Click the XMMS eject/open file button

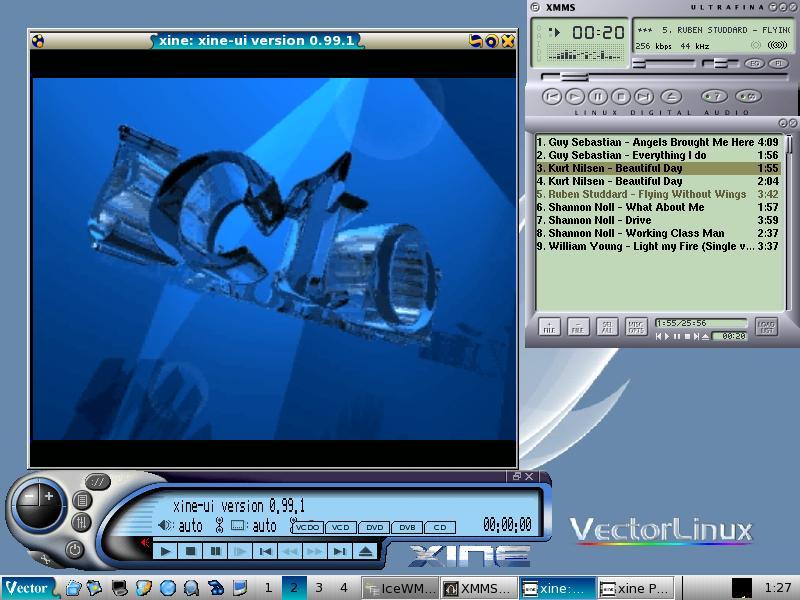tap(671, 97)
